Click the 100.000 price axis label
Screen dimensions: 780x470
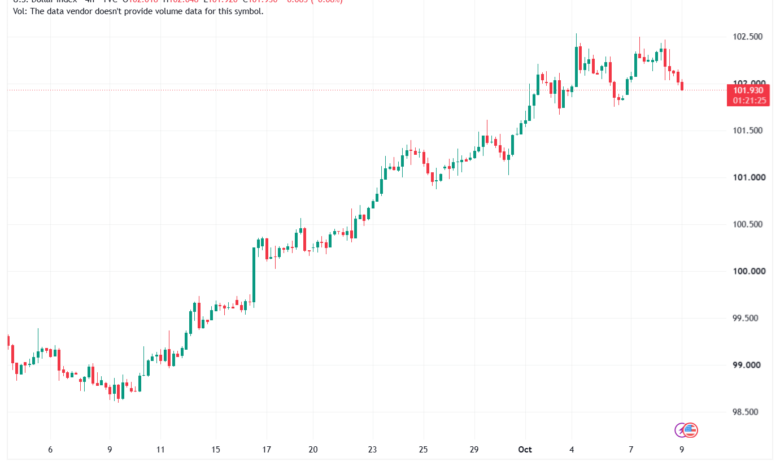click(x=749, y=271)
